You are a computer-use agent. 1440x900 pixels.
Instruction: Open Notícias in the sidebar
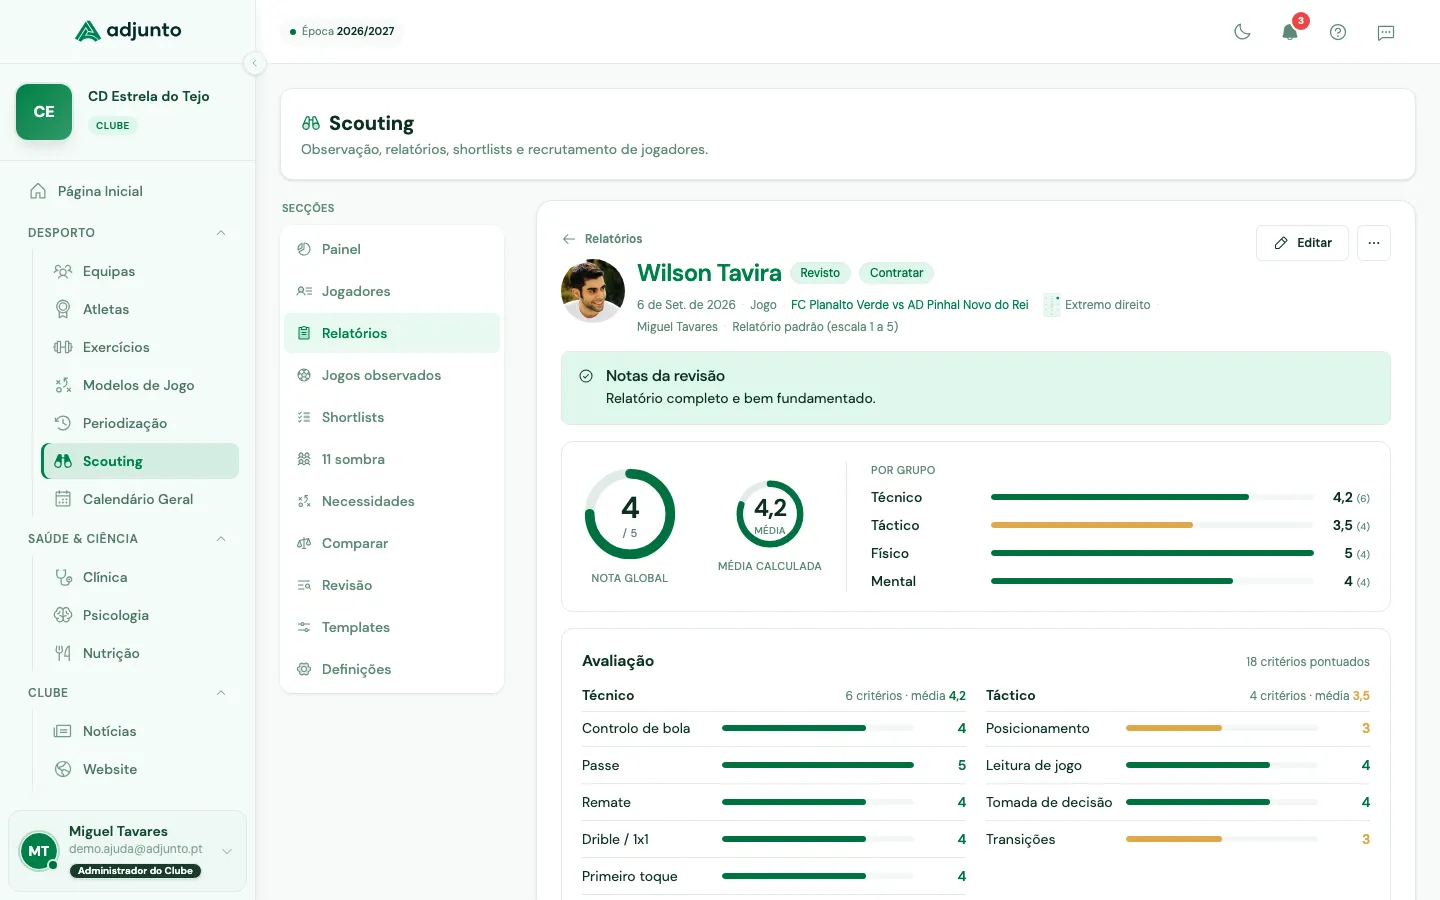140,731
